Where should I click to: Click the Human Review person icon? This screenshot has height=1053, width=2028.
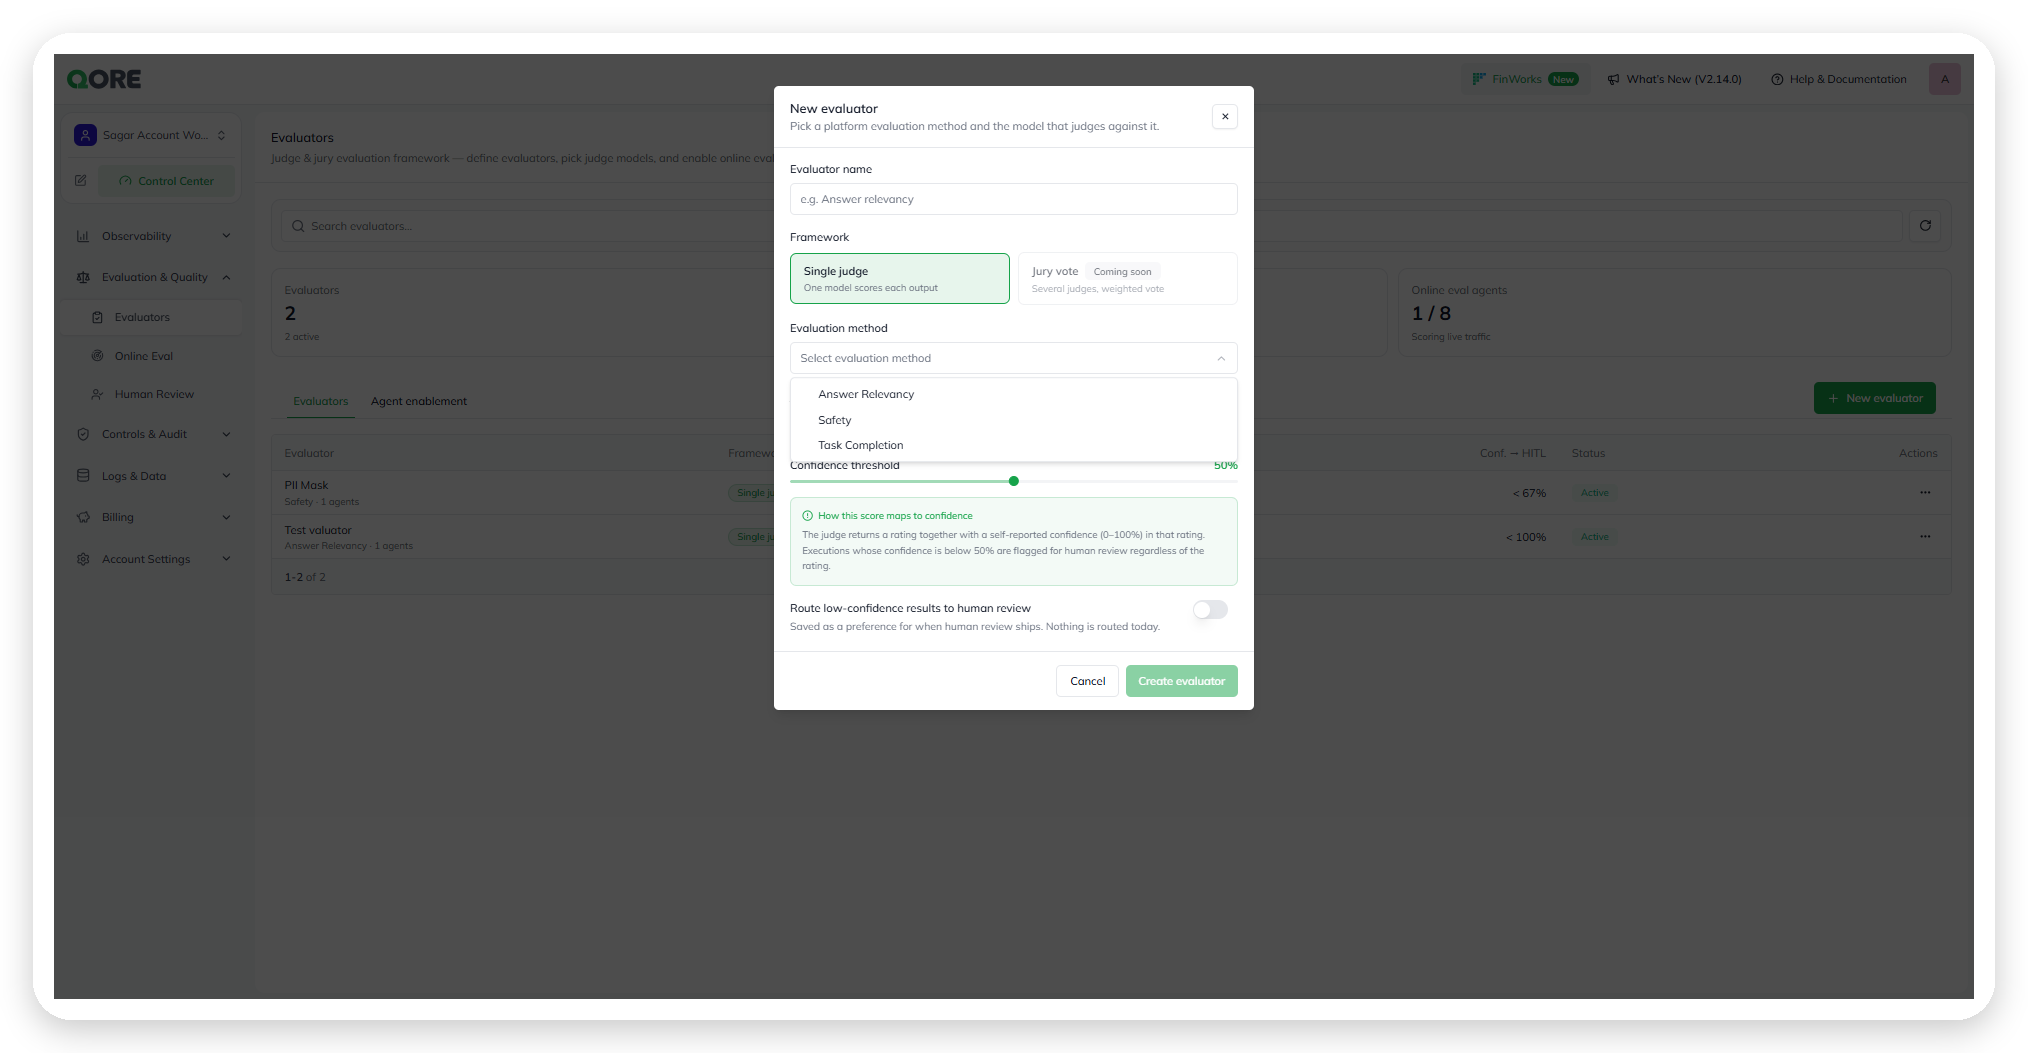coord(97,394)
